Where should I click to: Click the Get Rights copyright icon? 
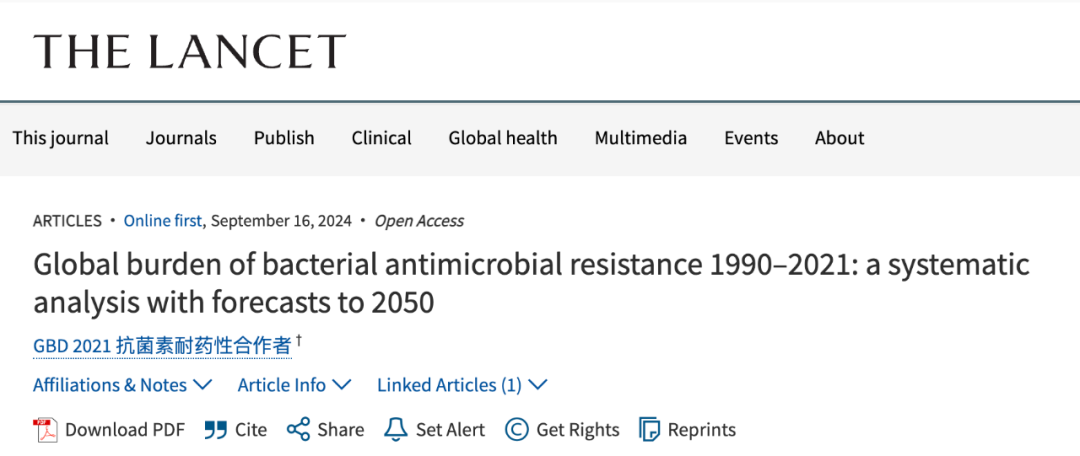[517, 430]
